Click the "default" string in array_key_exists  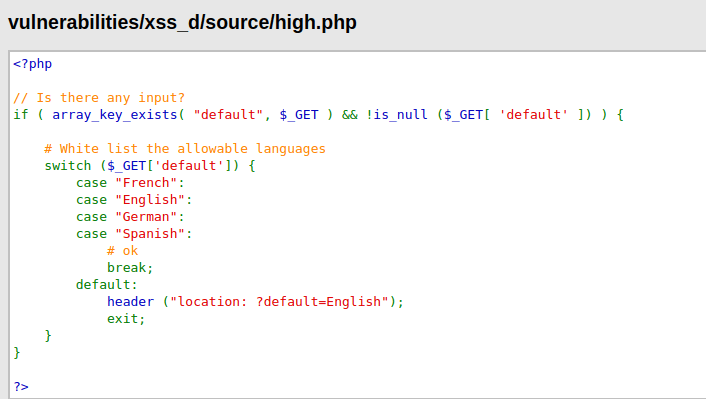(x=228, y=115)
